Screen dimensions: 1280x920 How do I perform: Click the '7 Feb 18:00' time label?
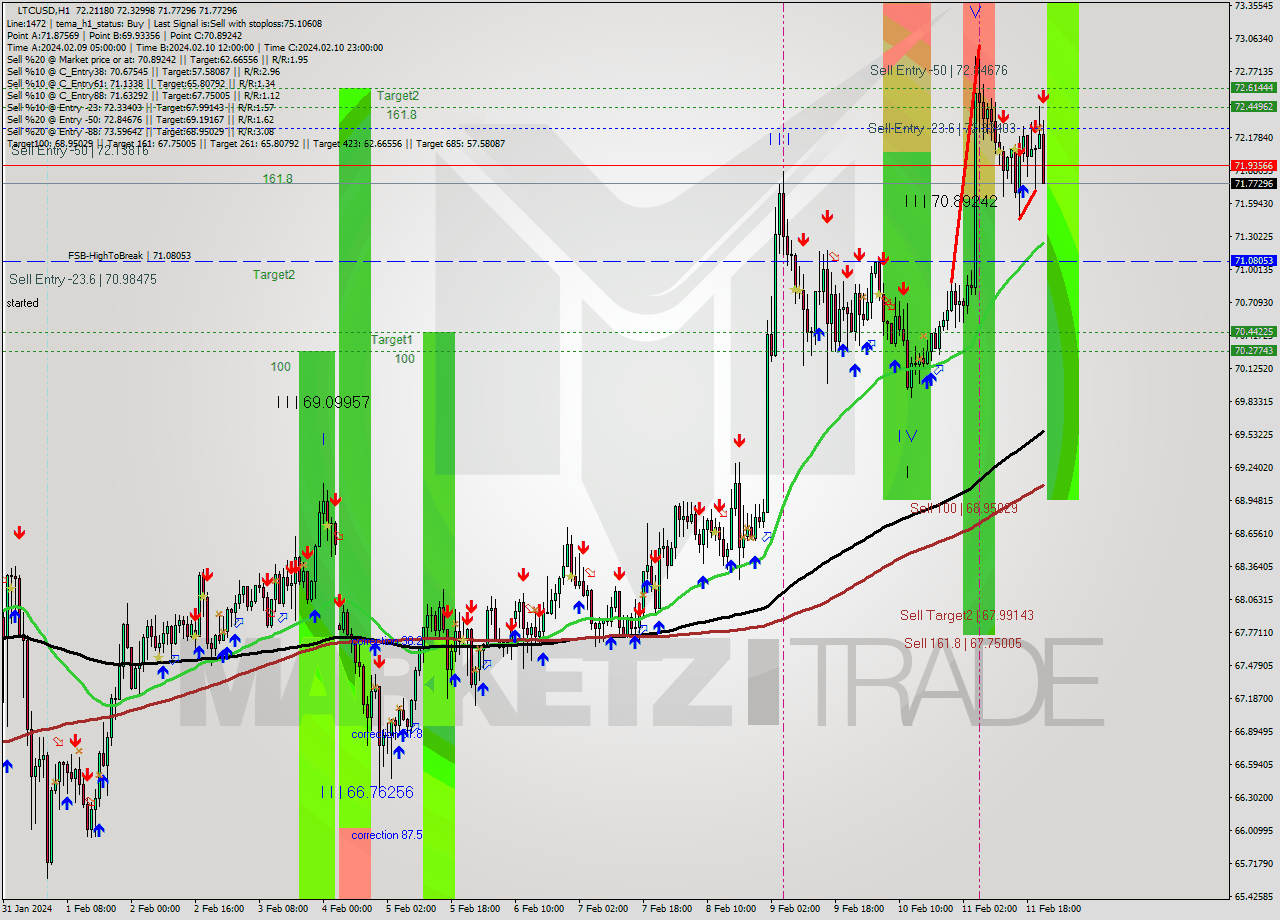coord(667,910)
